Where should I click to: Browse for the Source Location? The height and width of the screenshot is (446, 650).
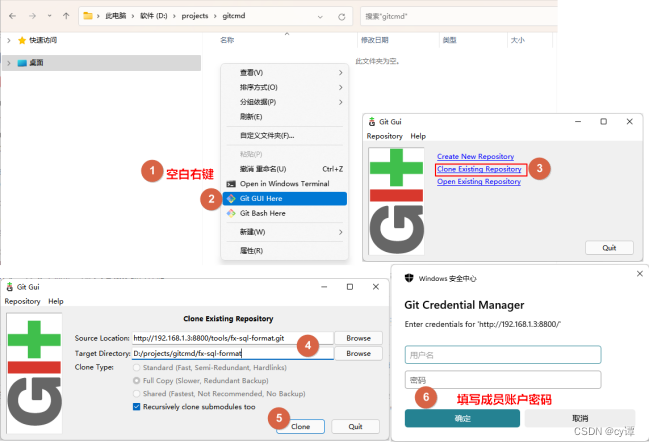(358, 338)
